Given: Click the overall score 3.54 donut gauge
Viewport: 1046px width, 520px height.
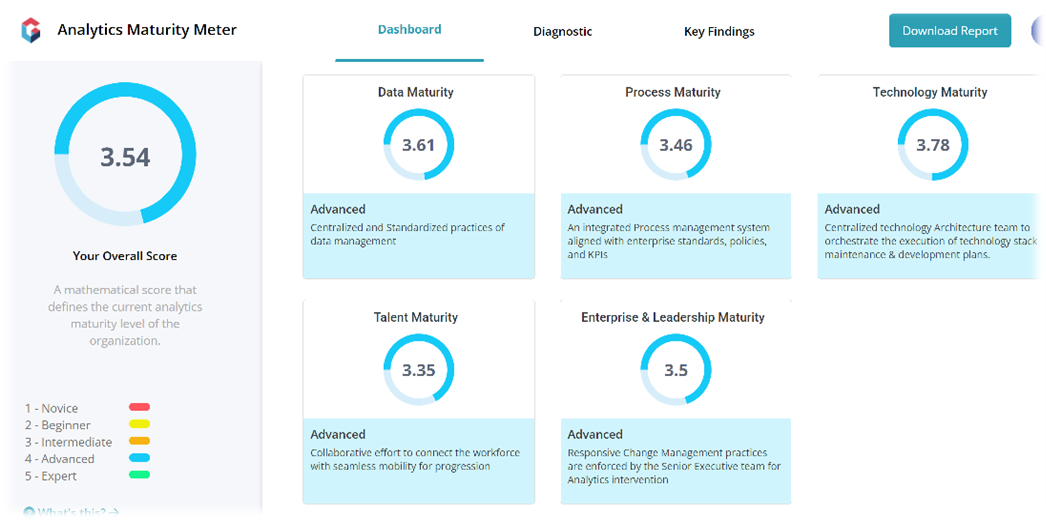Looking at the screenshot, I should coord(125,157).
